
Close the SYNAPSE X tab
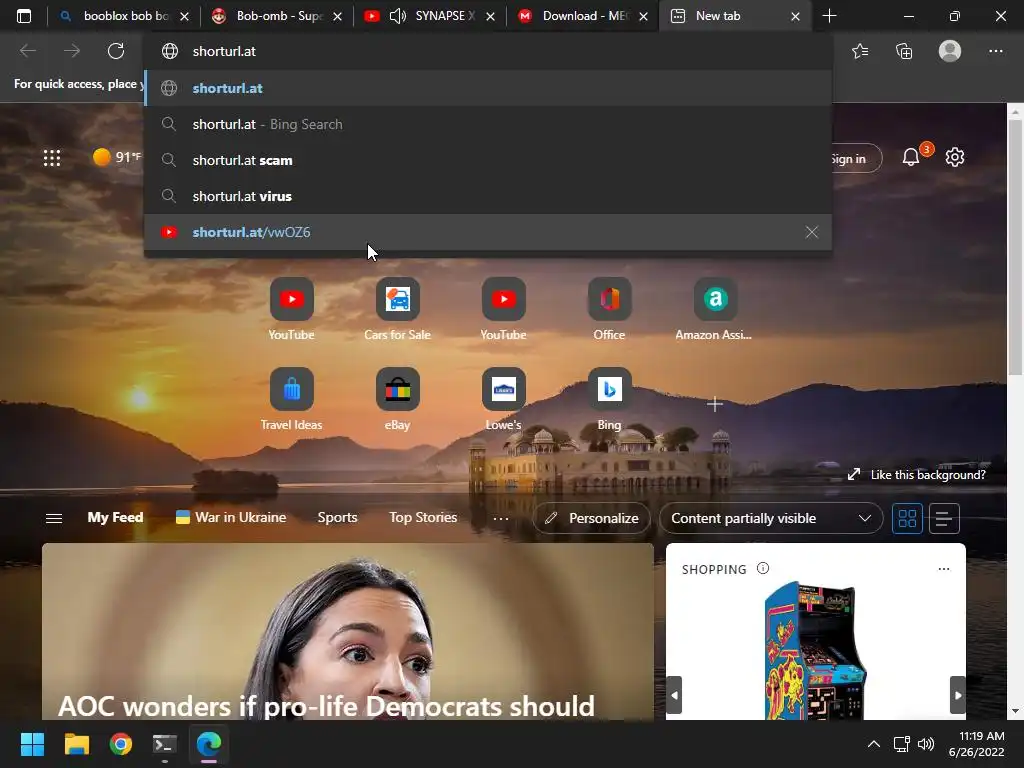click(x=490, y=16)
